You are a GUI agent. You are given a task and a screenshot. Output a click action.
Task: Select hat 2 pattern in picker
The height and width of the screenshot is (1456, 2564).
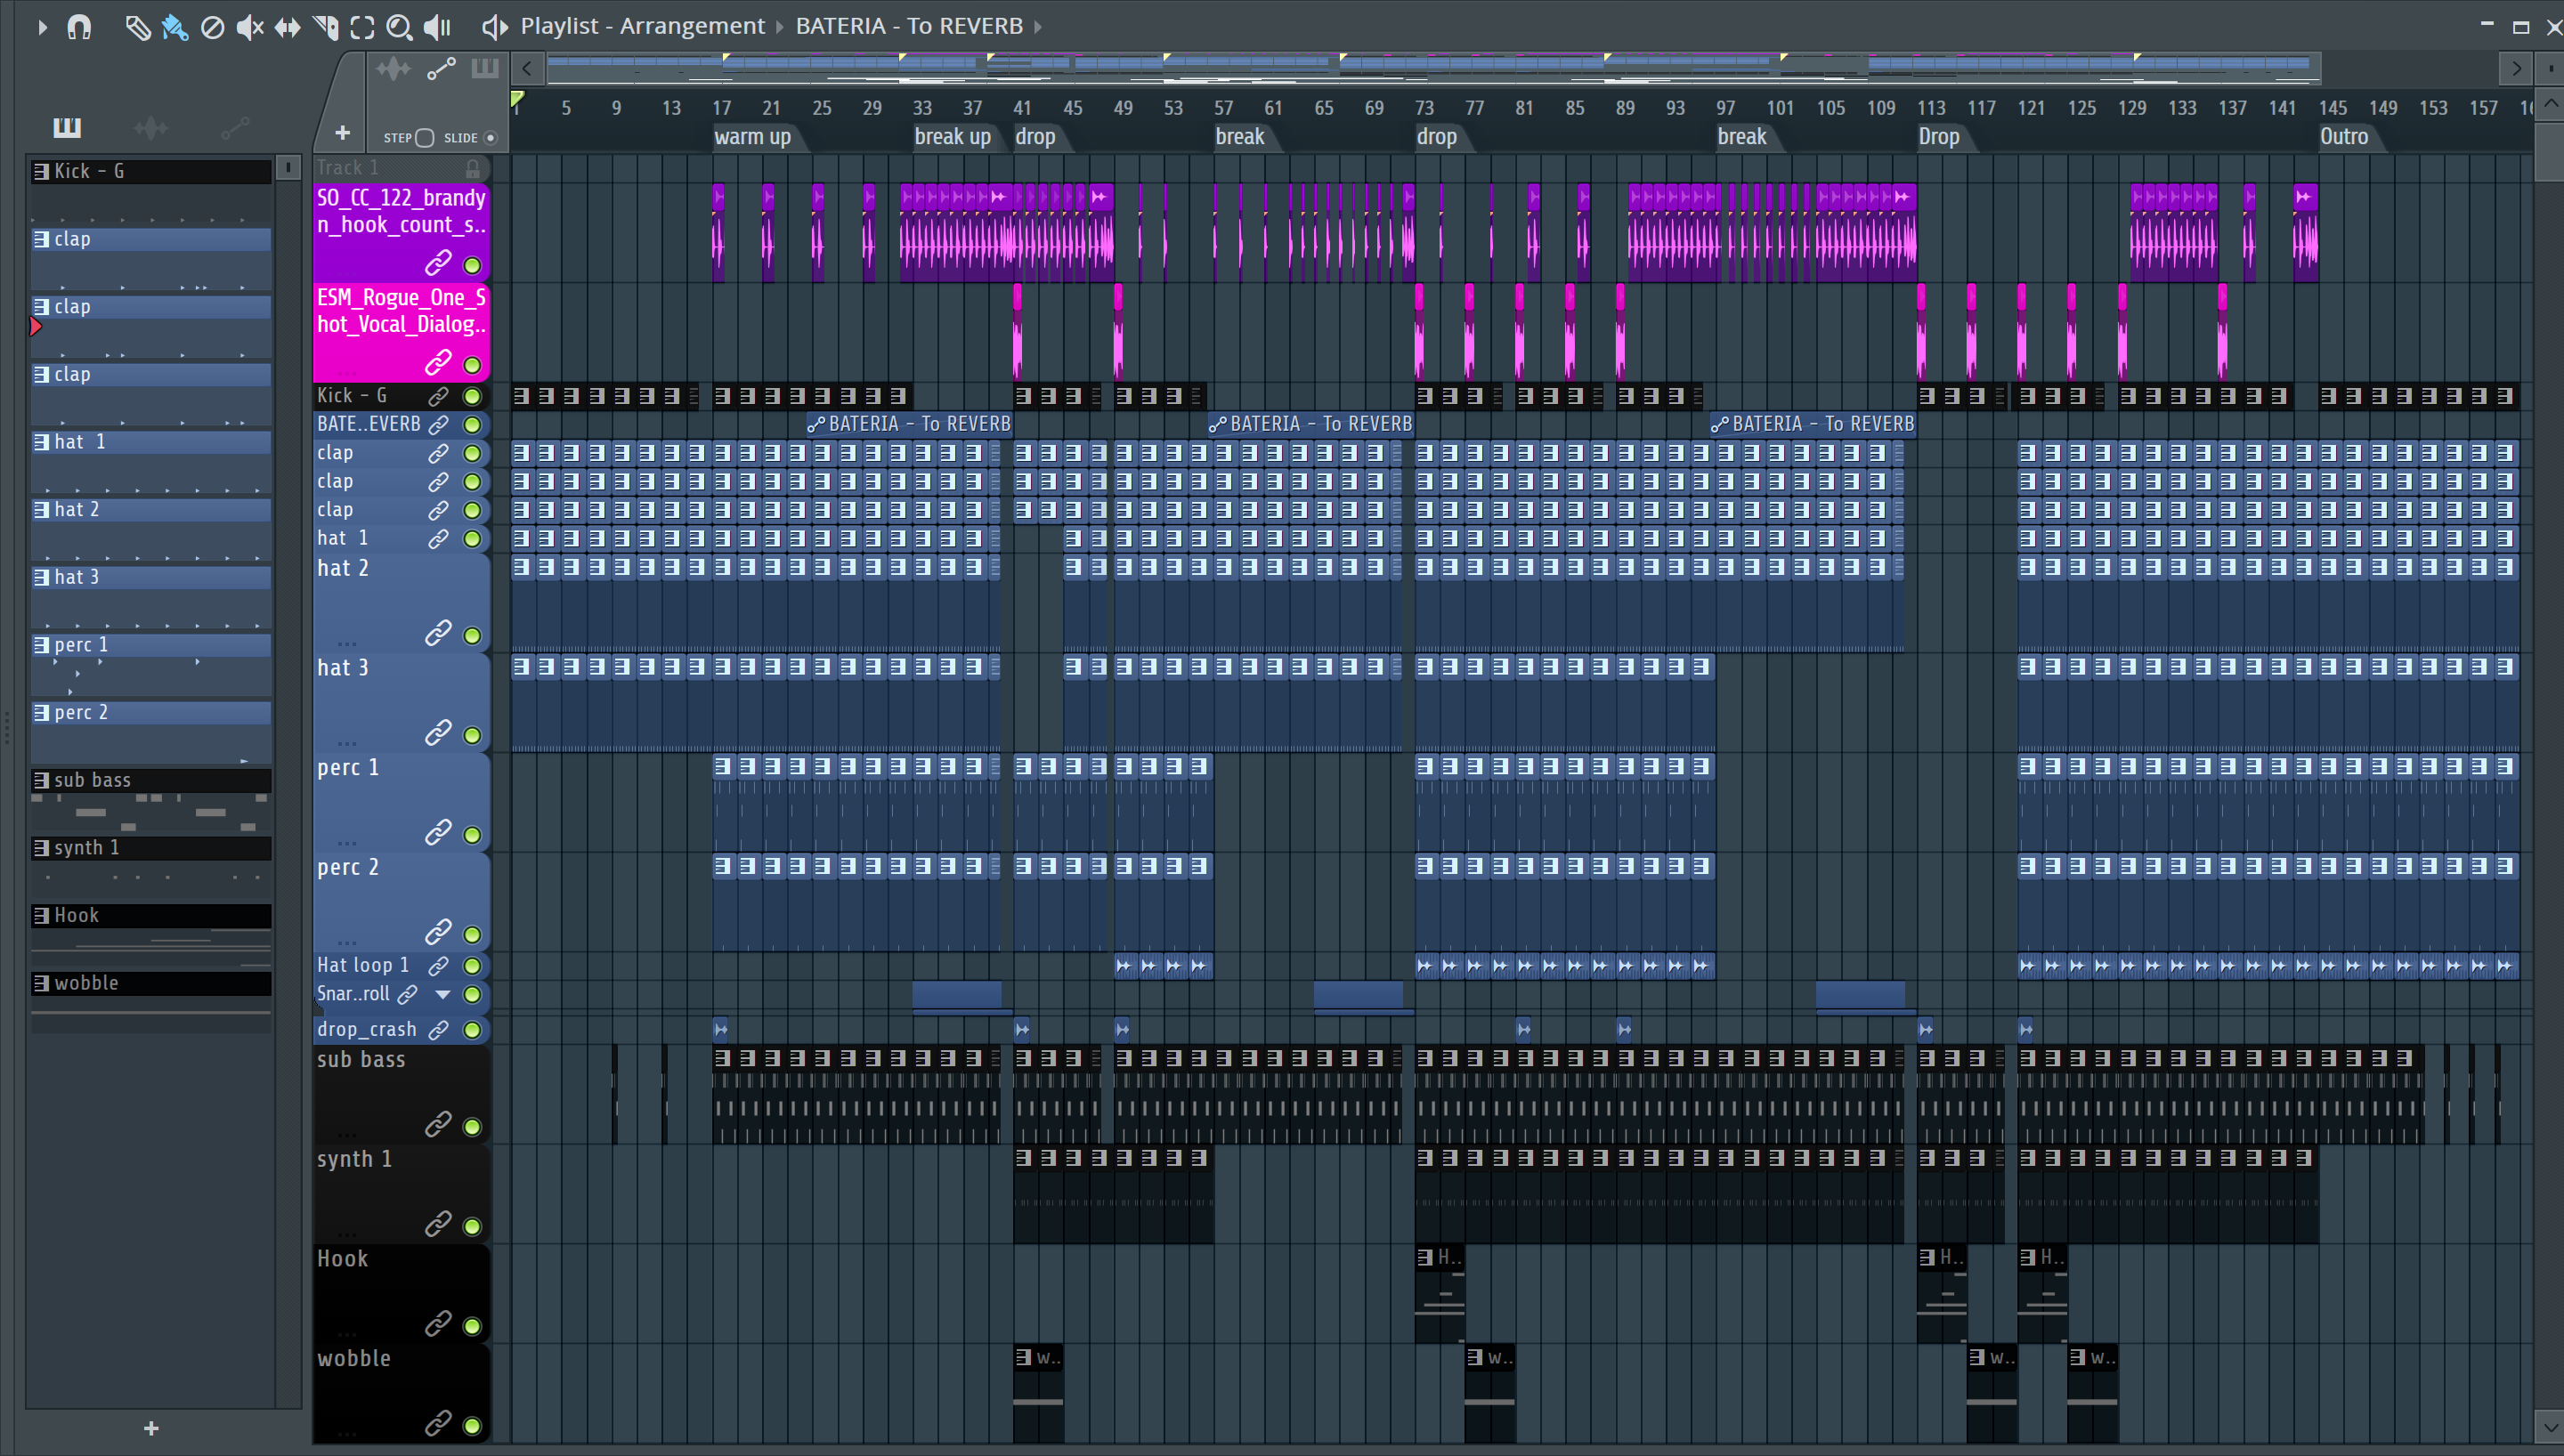click(x=151, y=509)
